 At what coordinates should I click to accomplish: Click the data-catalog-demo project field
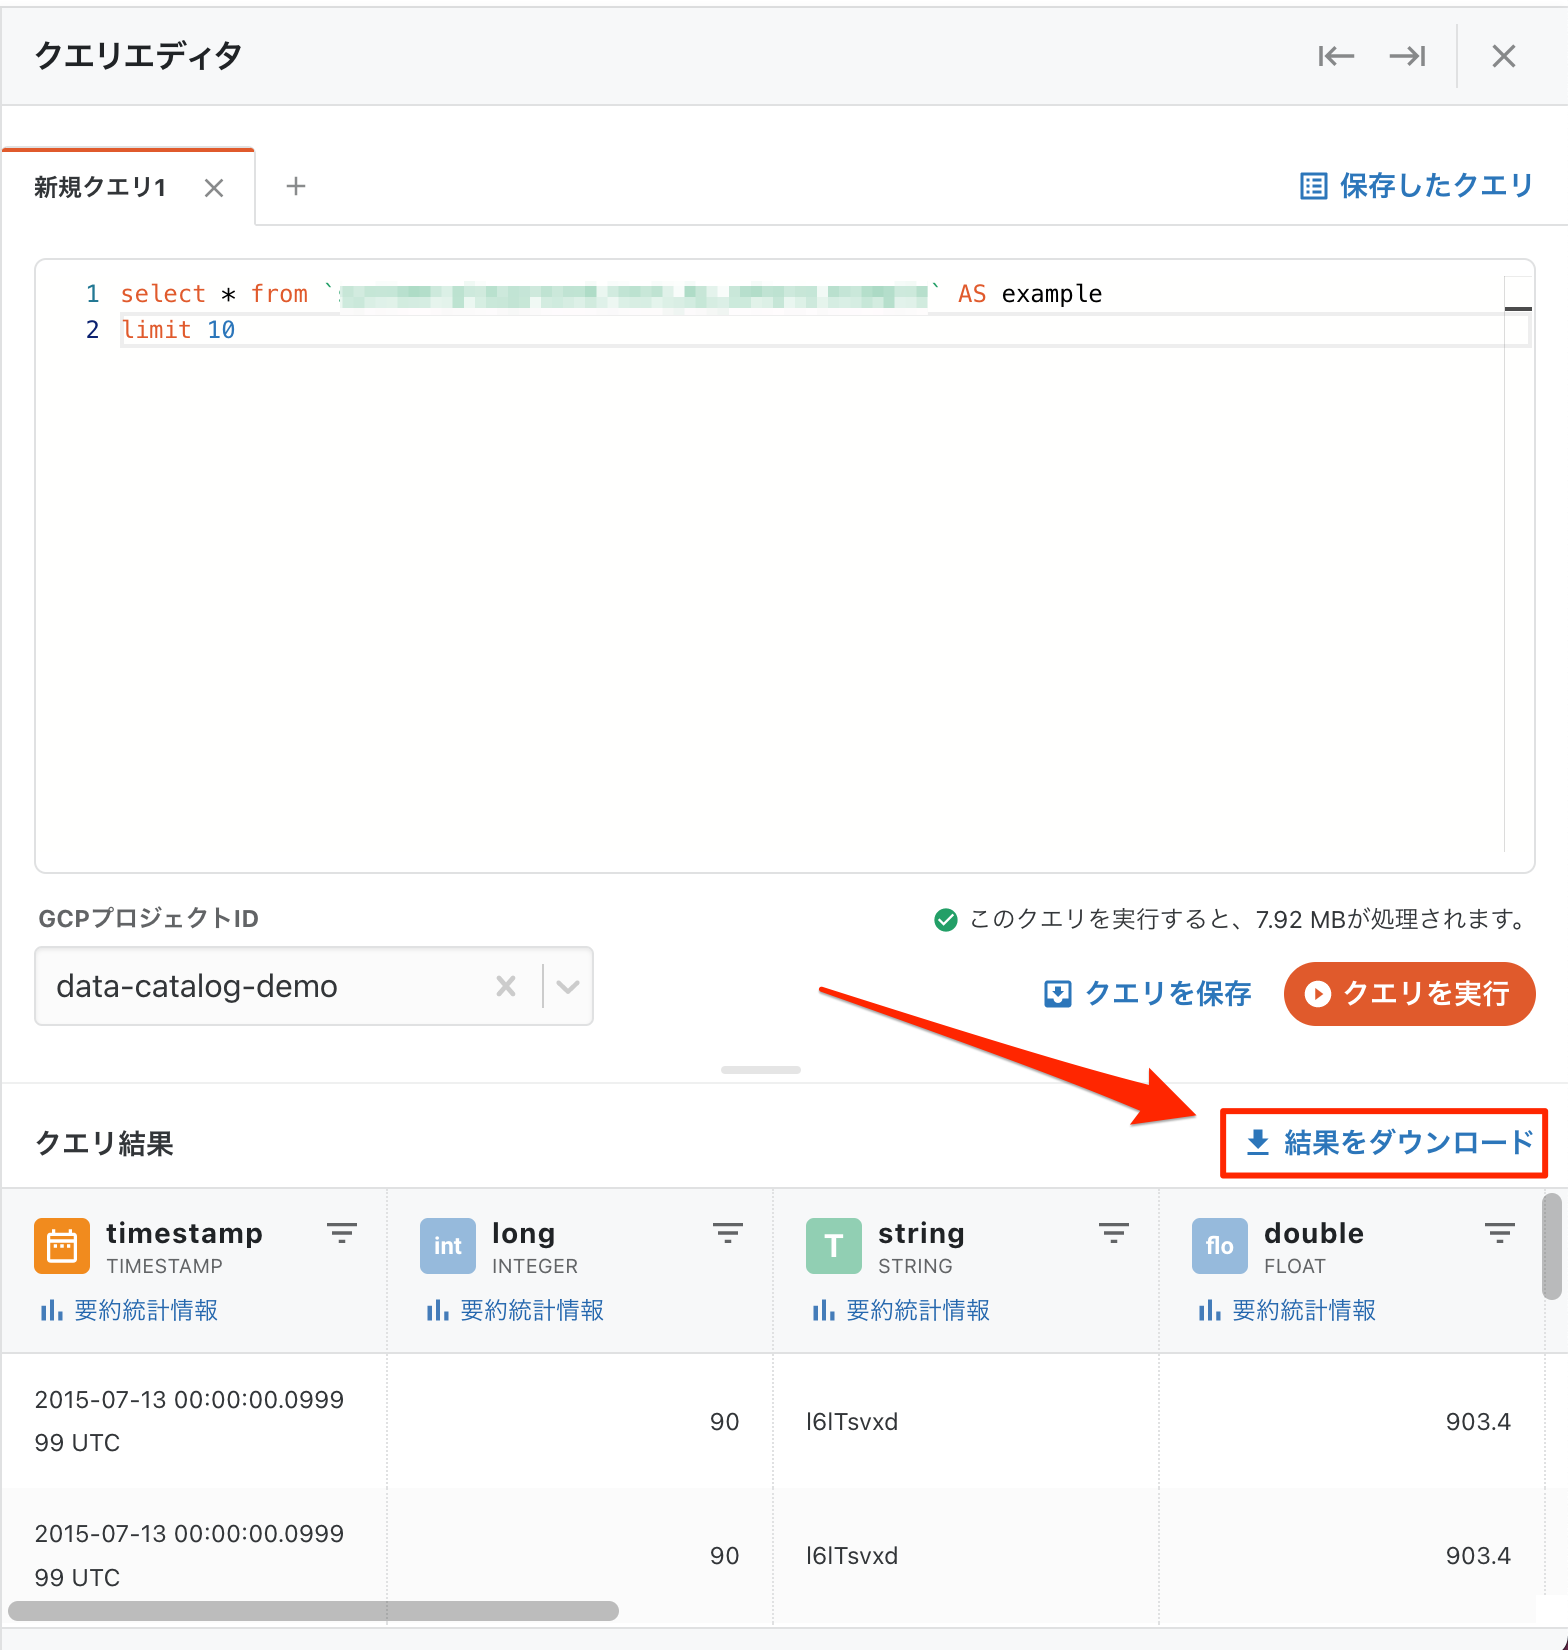pos(314,986)
